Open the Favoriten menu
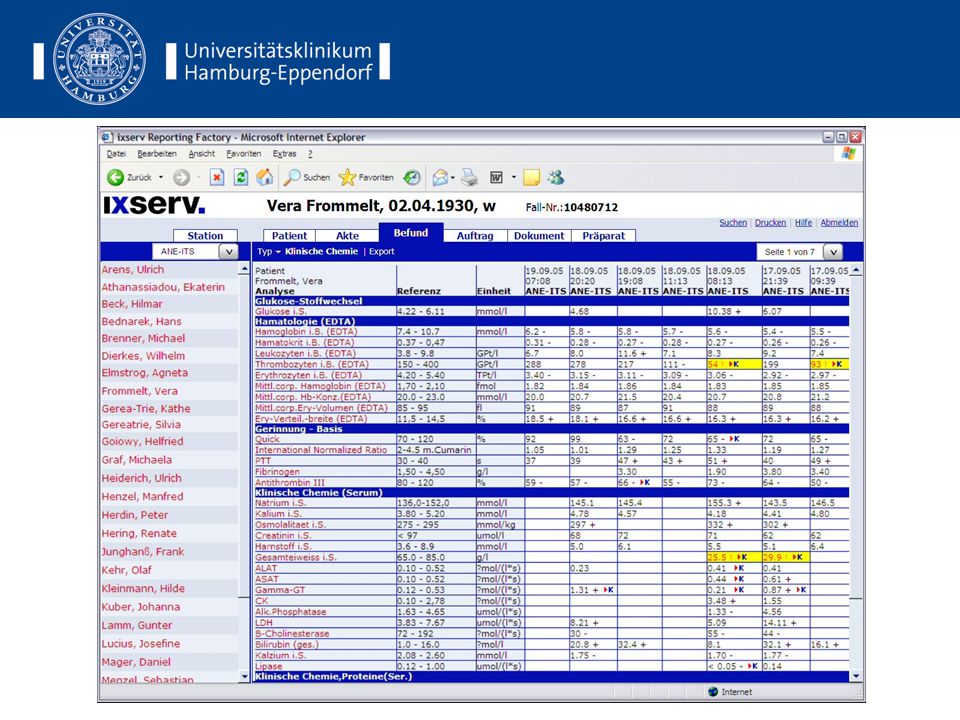 [244, 154]
